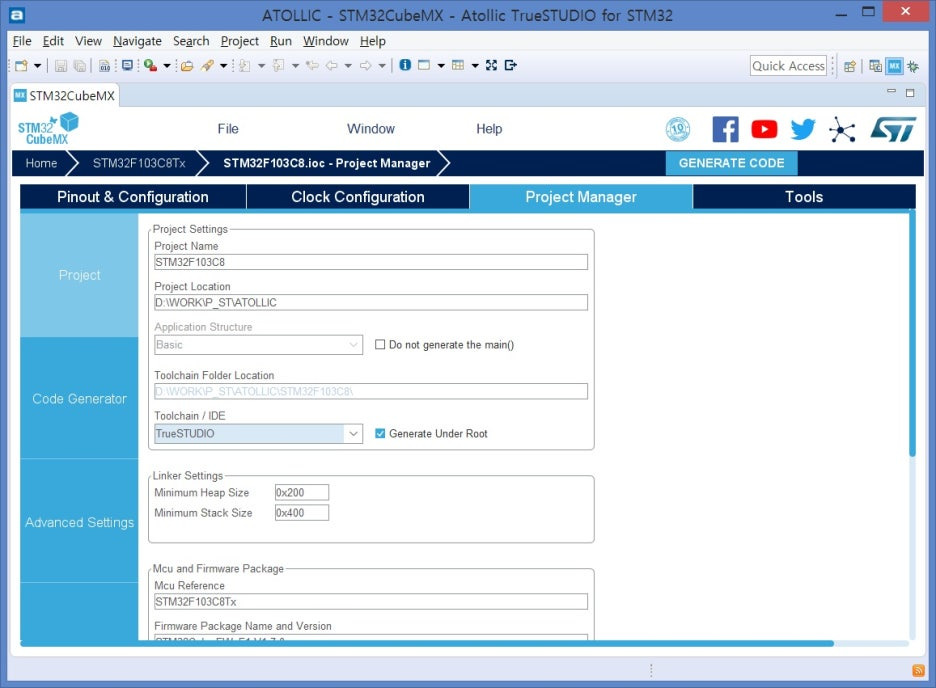Select the Project side section
This screenshot has width=936, height=688.
[79, 275]
